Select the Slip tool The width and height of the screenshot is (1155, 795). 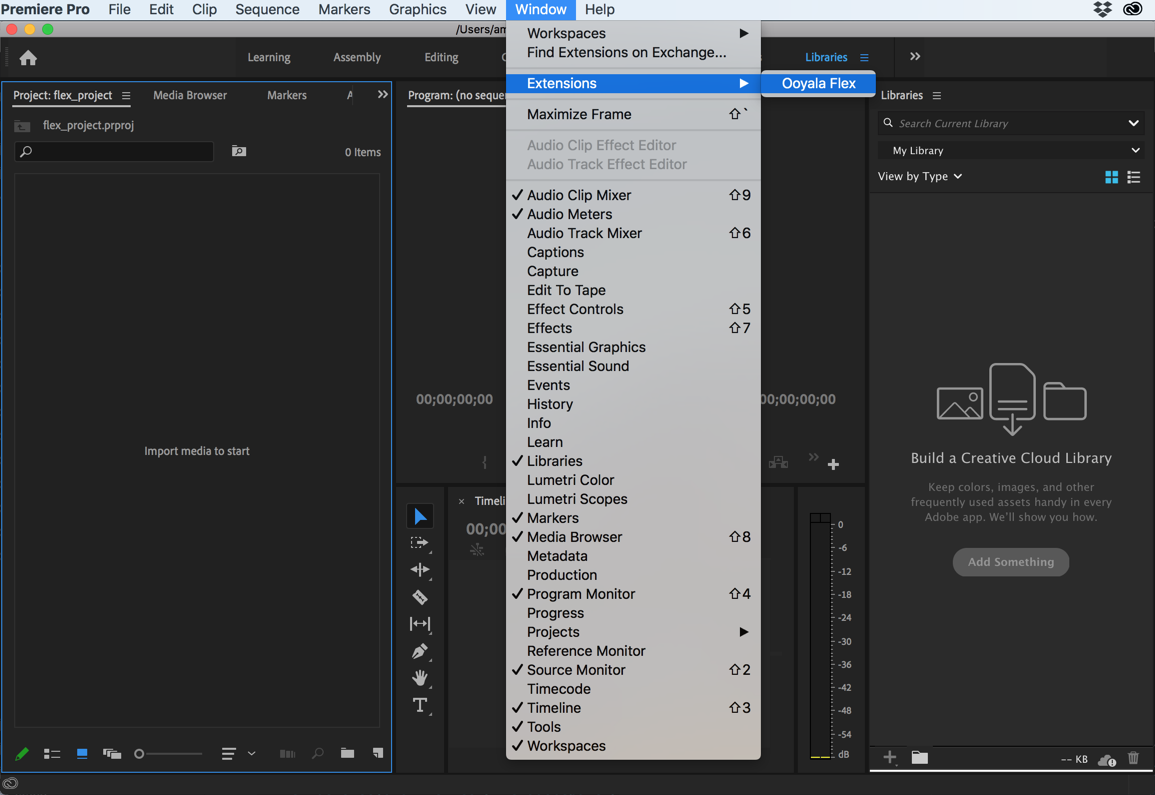click(x=420, y=624)
